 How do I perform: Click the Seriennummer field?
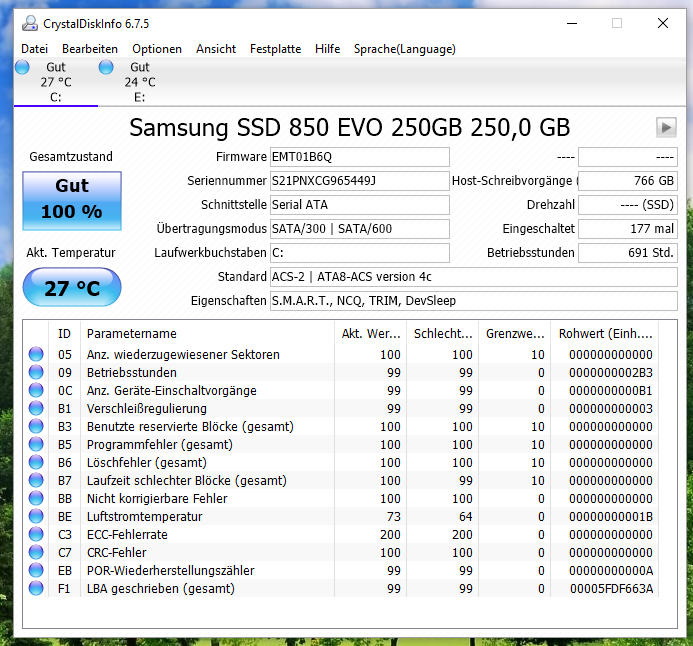click(360, 181)
